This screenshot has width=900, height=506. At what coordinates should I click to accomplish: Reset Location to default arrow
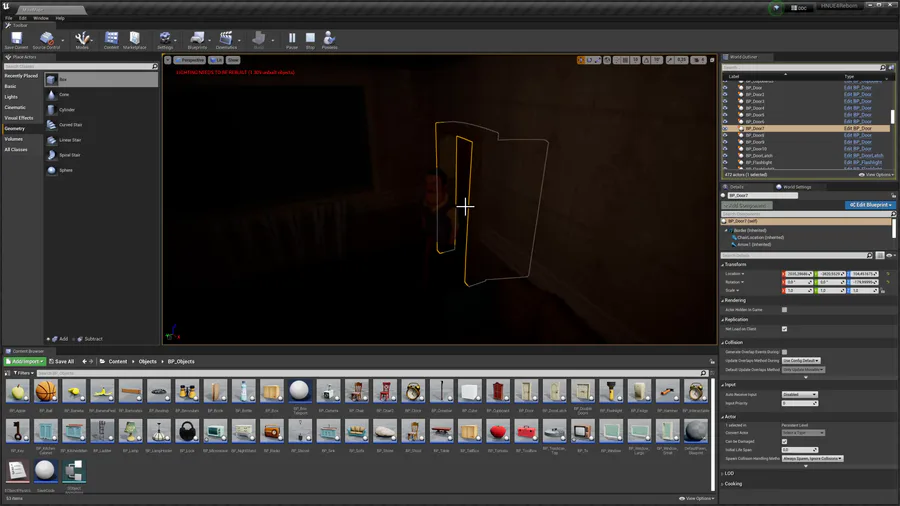pos(888,274)
